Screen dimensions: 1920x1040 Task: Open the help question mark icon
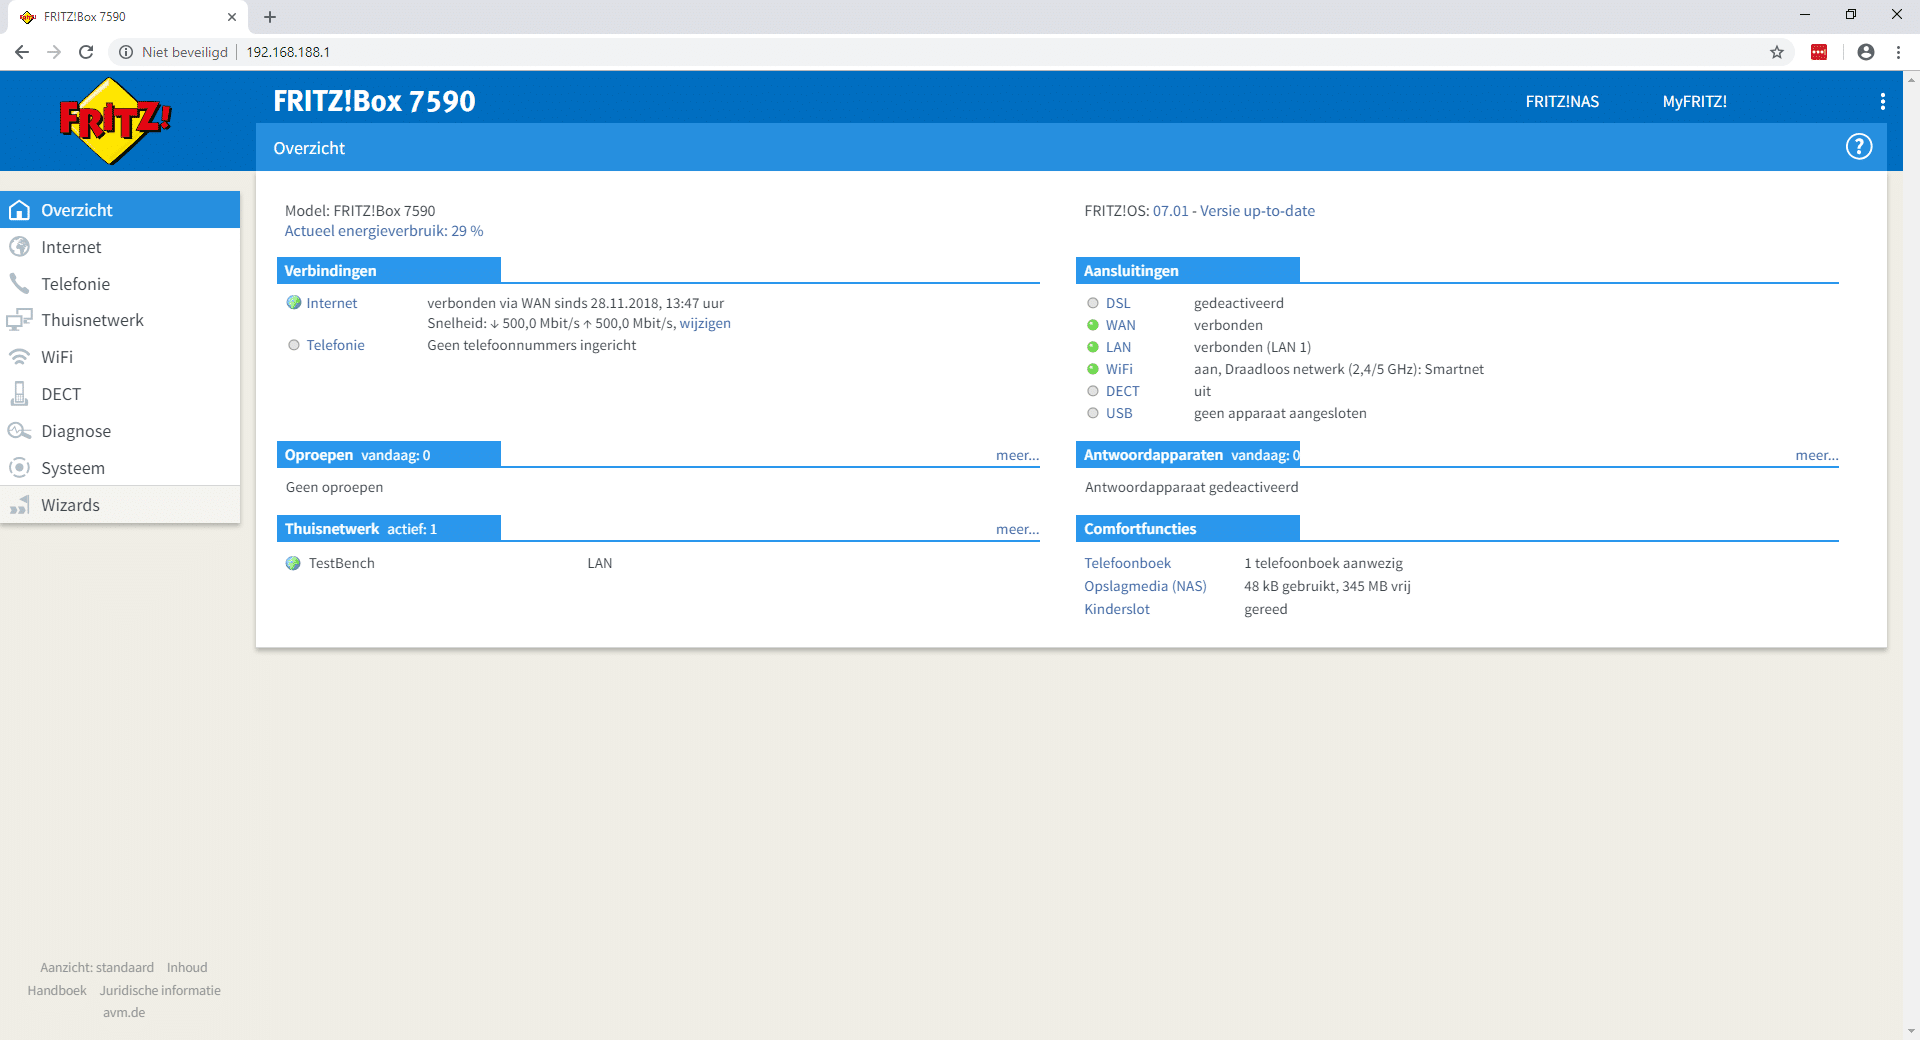[x=1858, y=147]
